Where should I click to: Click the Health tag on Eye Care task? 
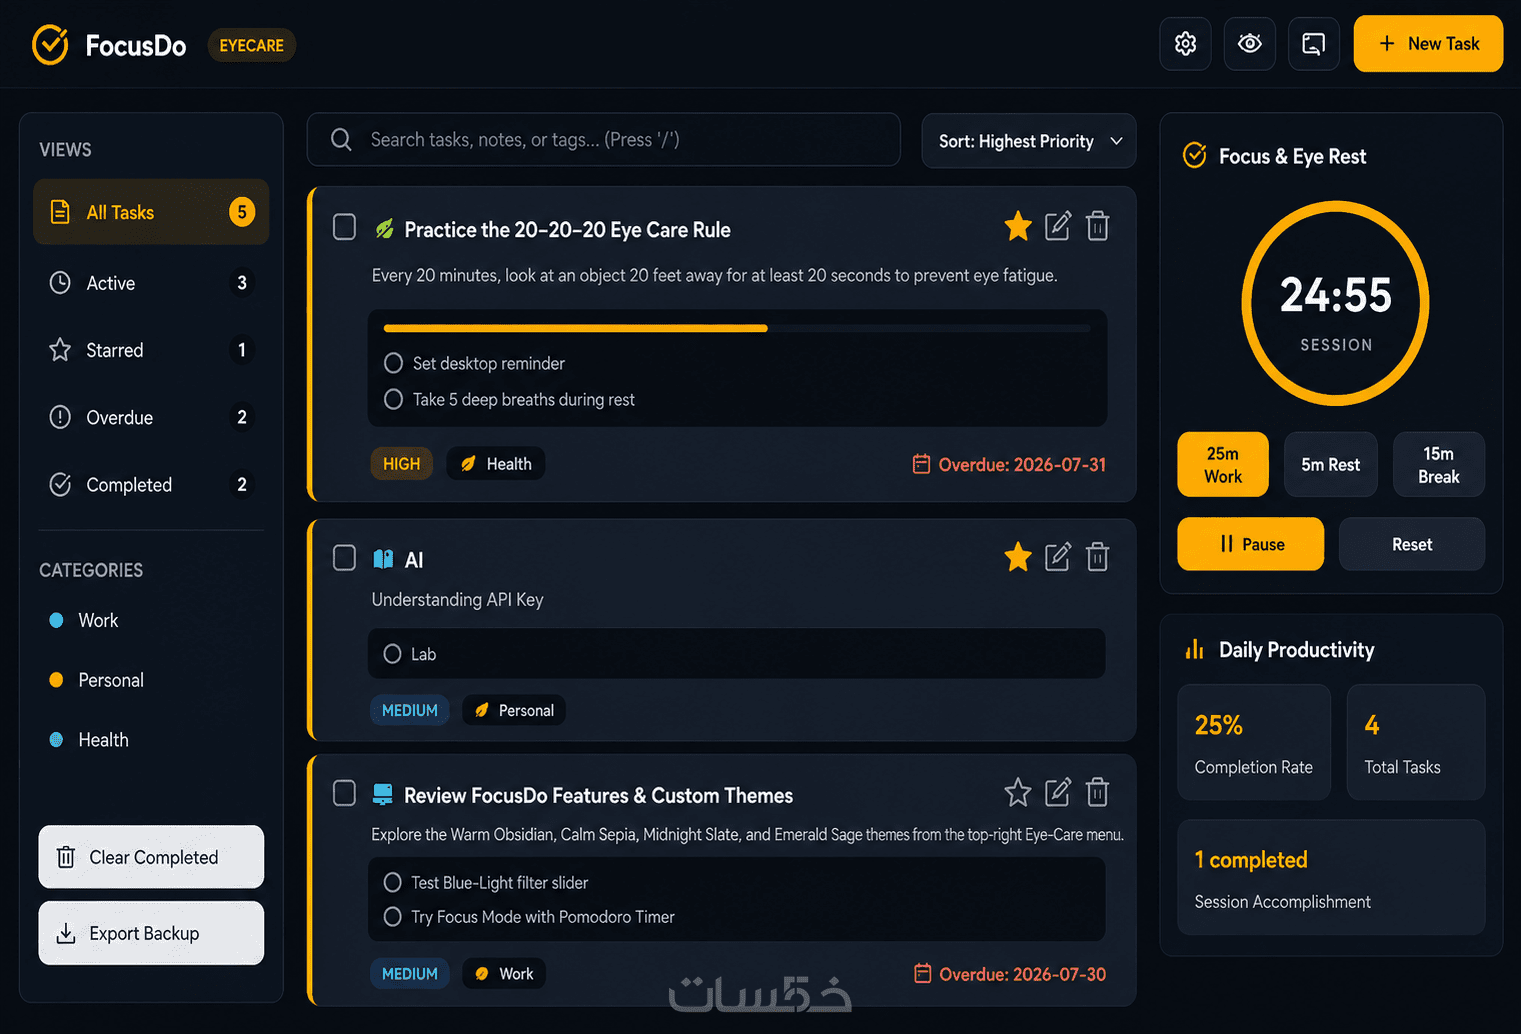[x=496, y=464]
